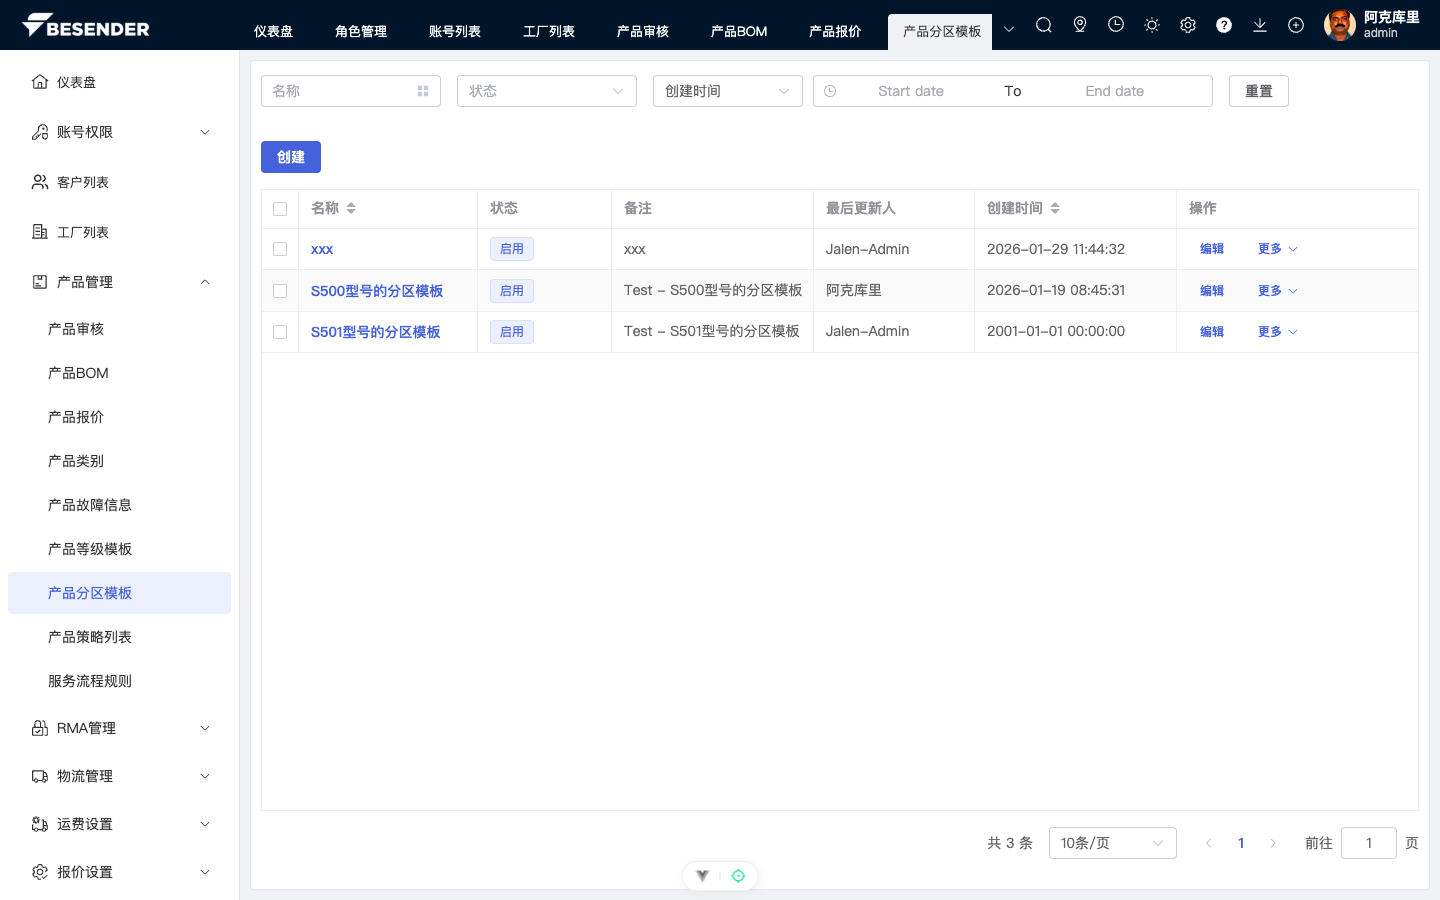The width and height of the screenshot is (1440, 900).
Task: Click the 产品管理 icon in sidebar
Action: (40, 282)
